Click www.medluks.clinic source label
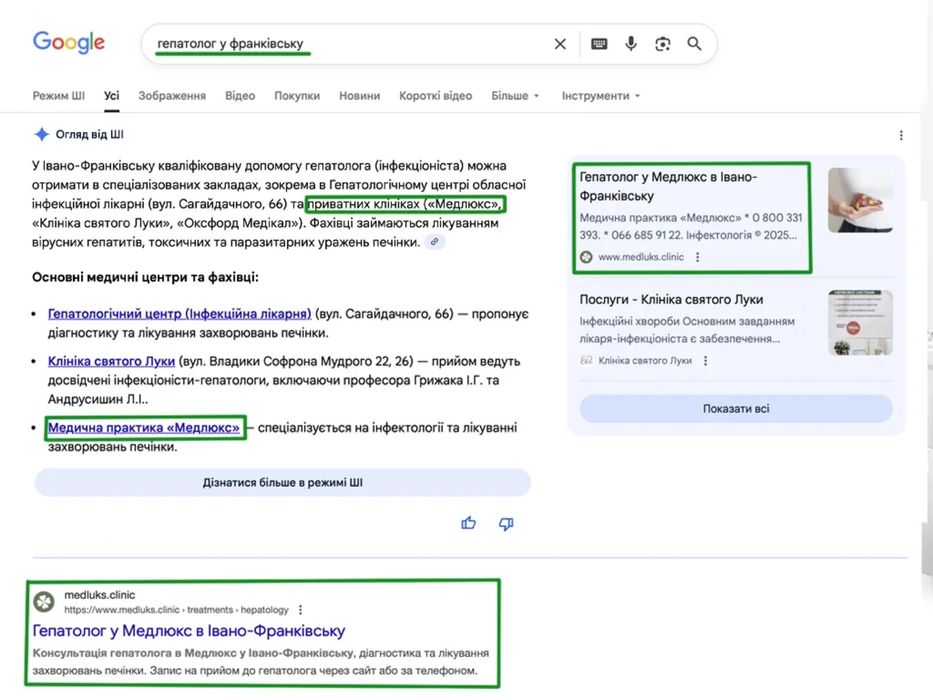933x700 pixels. click(x=641, y=257)
